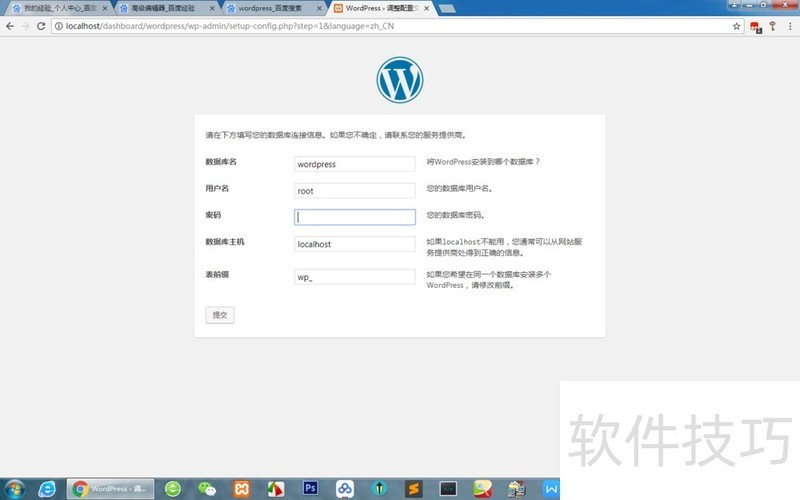Open the green 360 browser taskbar icon
Image resolution: width=800 pixels, height=500 pixels.
(172, 489)
